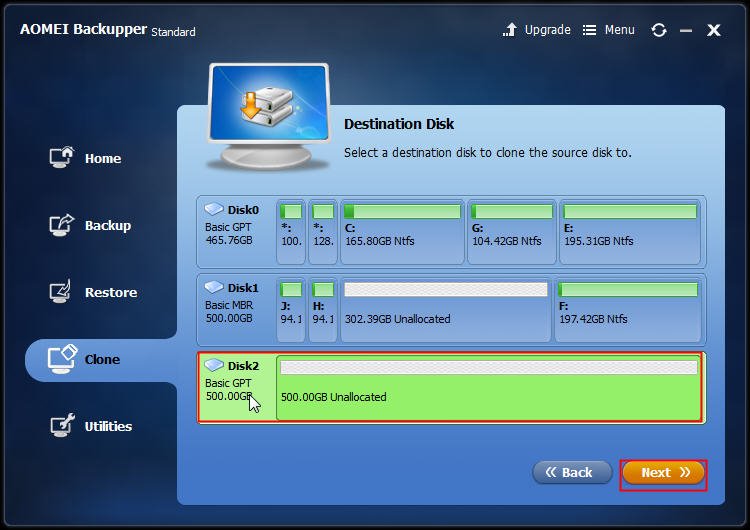Click the Utilities wrench icon
This screenshot has width=750, height=530.
tap(62, 426)
